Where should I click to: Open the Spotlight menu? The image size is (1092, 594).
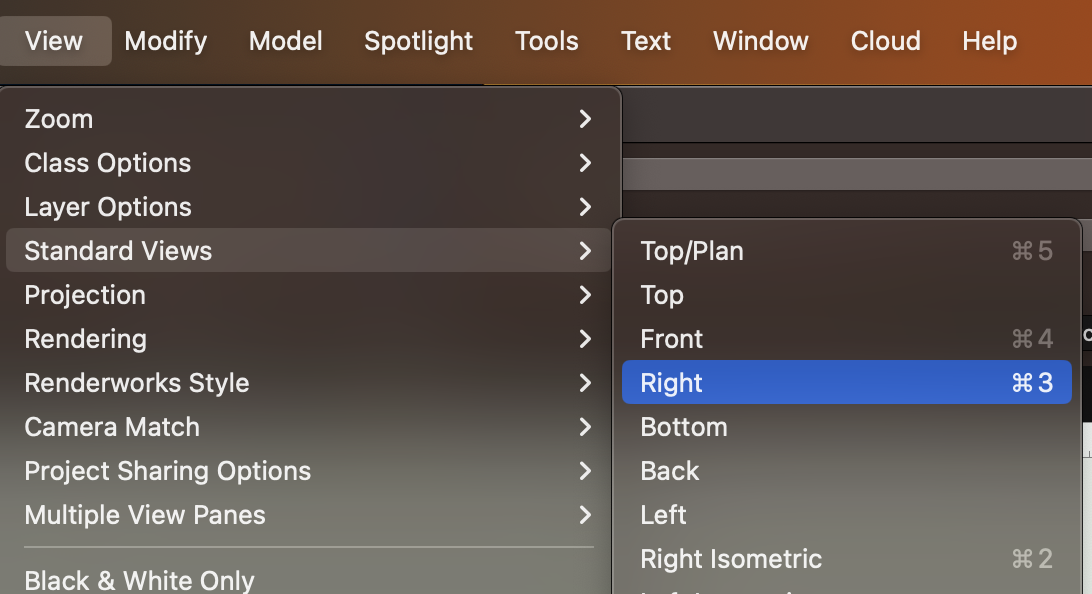(418, 41)
